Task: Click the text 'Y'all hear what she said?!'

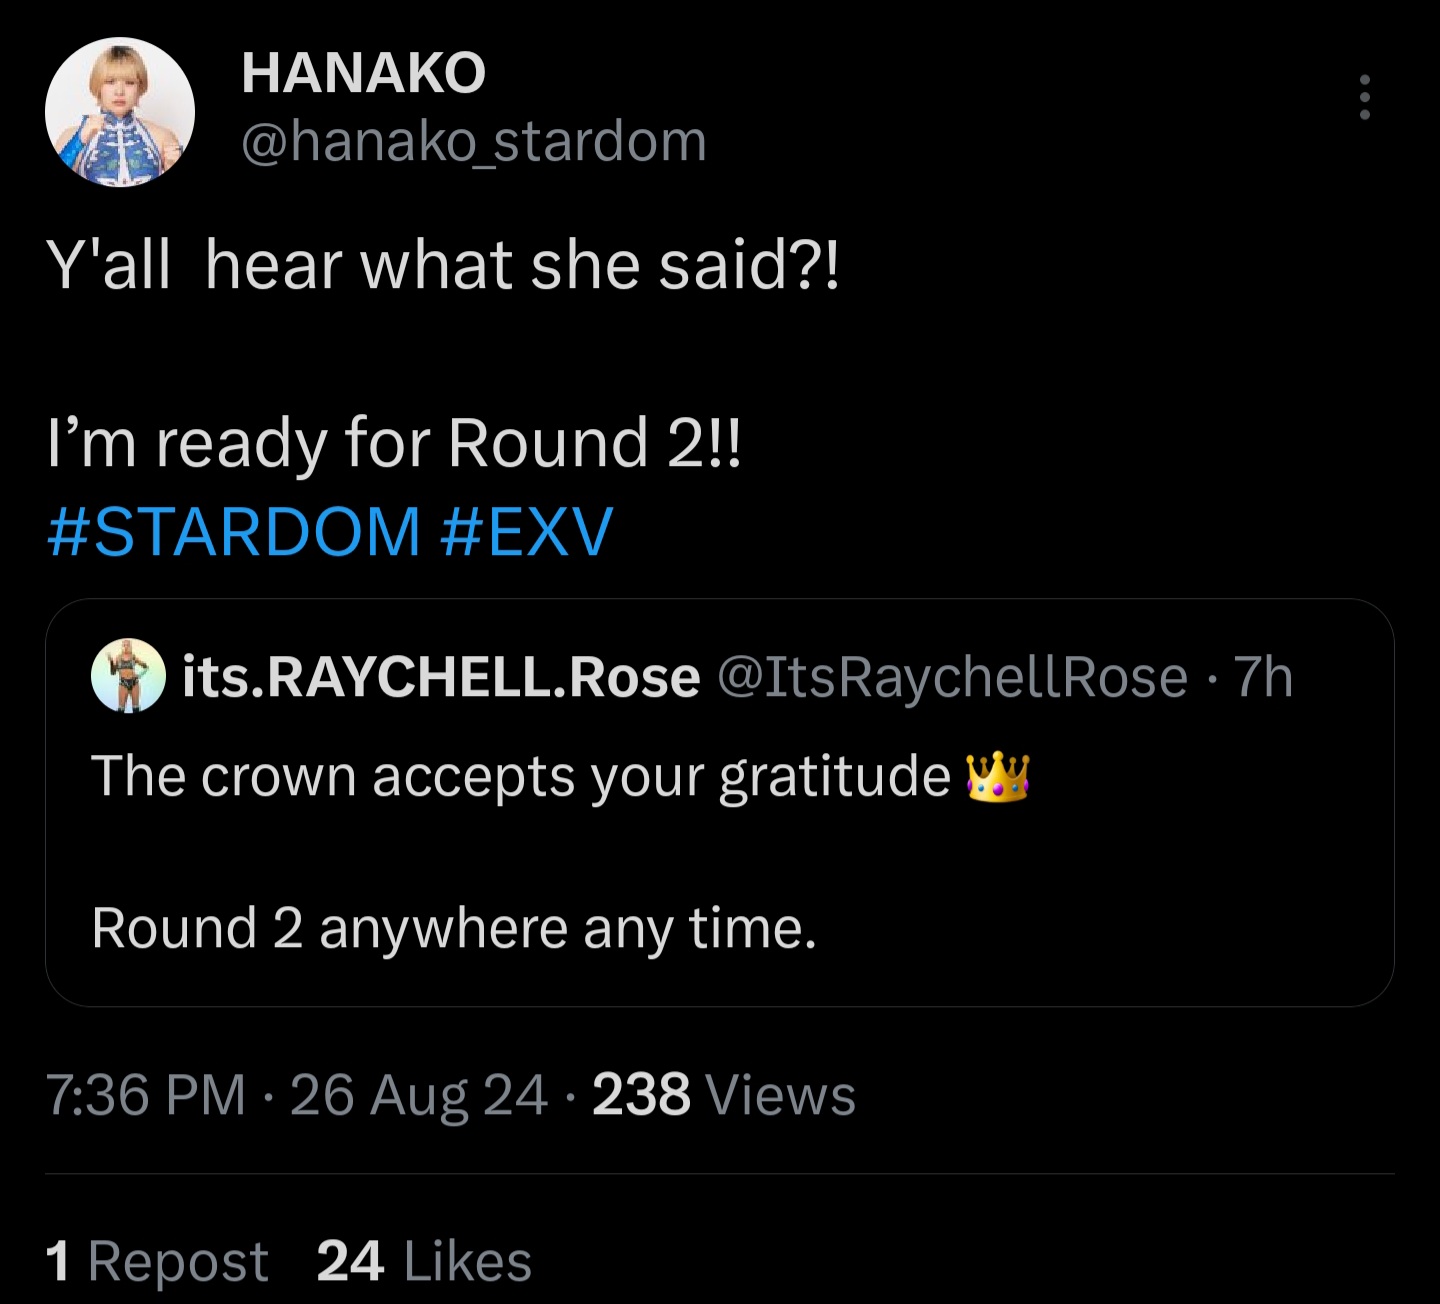Action: click(443, 266)
